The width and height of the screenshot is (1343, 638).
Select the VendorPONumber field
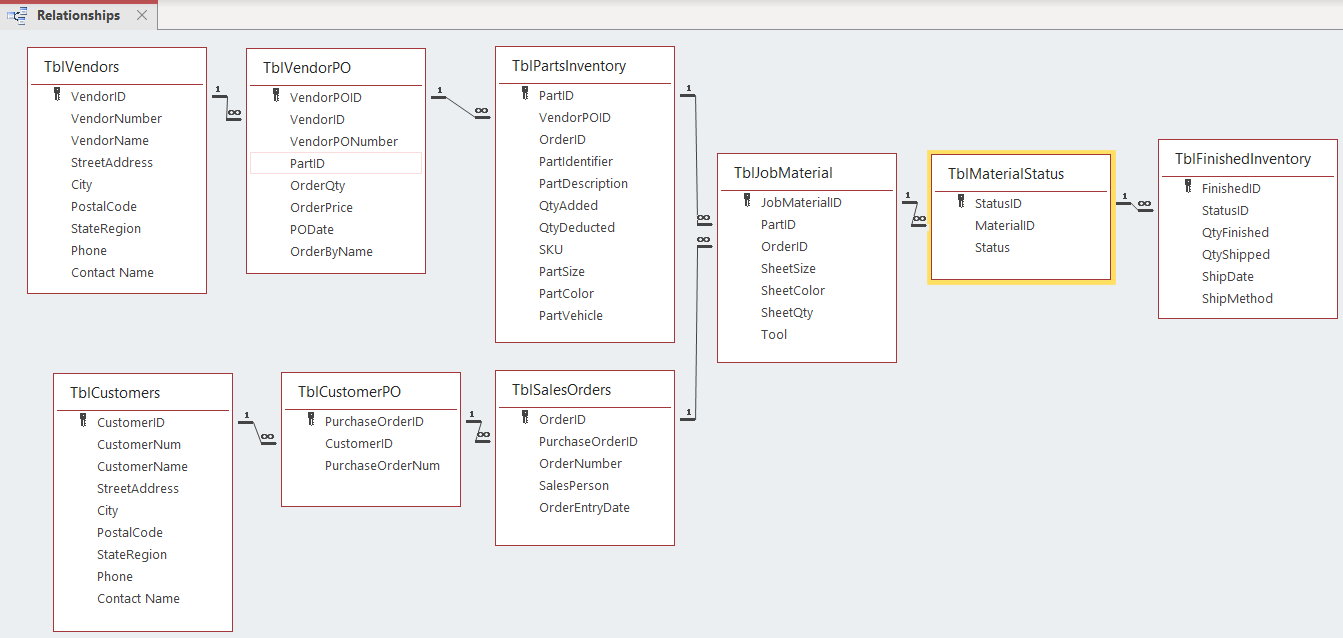point(344,141)
